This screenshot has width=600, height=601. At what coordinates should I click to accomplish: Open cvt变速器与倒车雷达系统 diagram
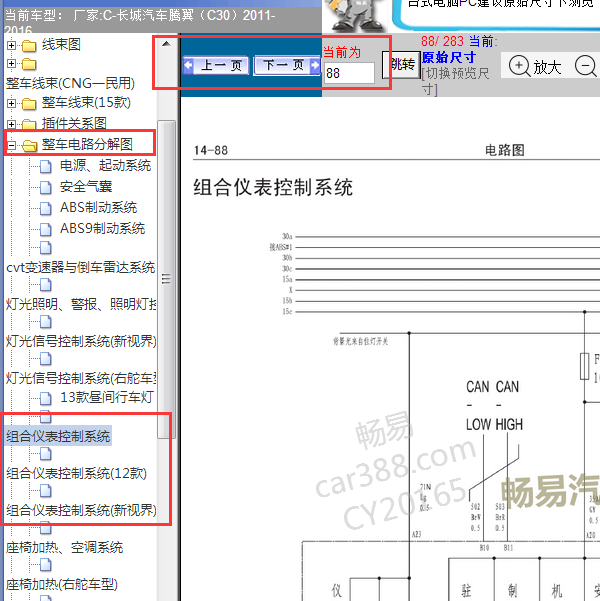click(81, 267)
